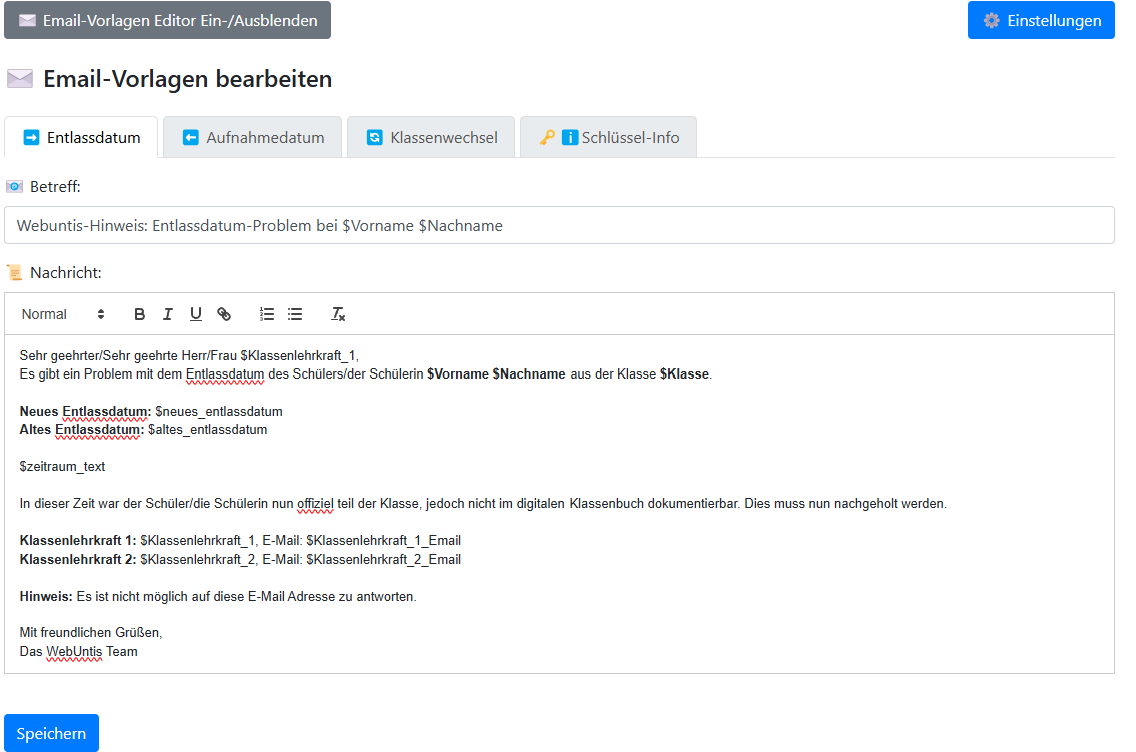1136x752 pixels.
Task: Click '$Klassenlehrkraft_2_Email' placeholder
Action: point(383,559)
